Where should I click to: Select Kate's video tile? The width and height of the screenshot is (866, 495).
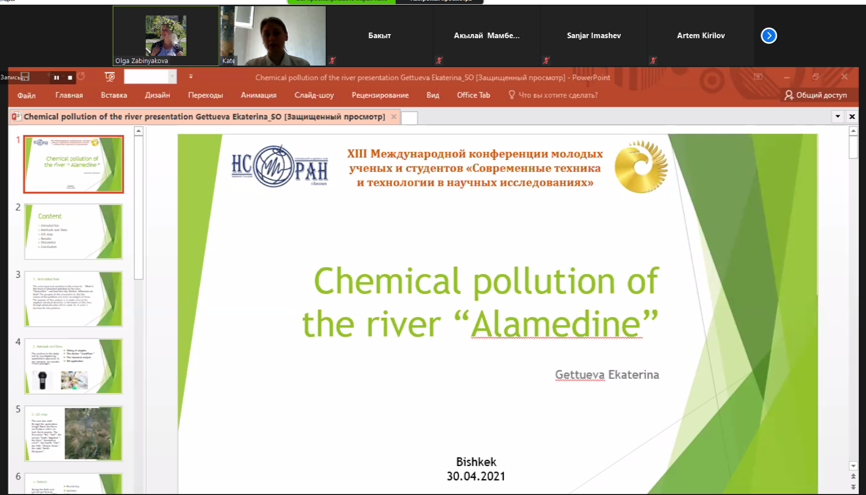(273, 36)
